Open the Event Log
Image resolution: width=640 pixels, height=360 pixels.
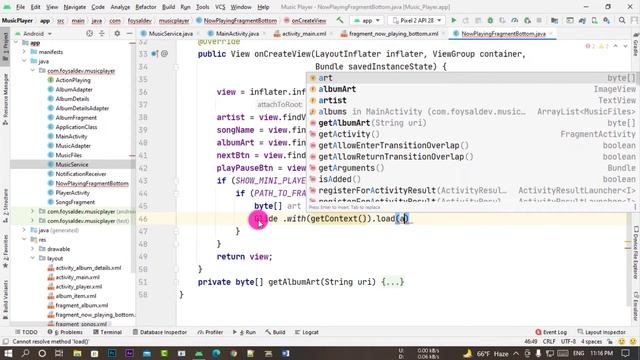(551, 332)
